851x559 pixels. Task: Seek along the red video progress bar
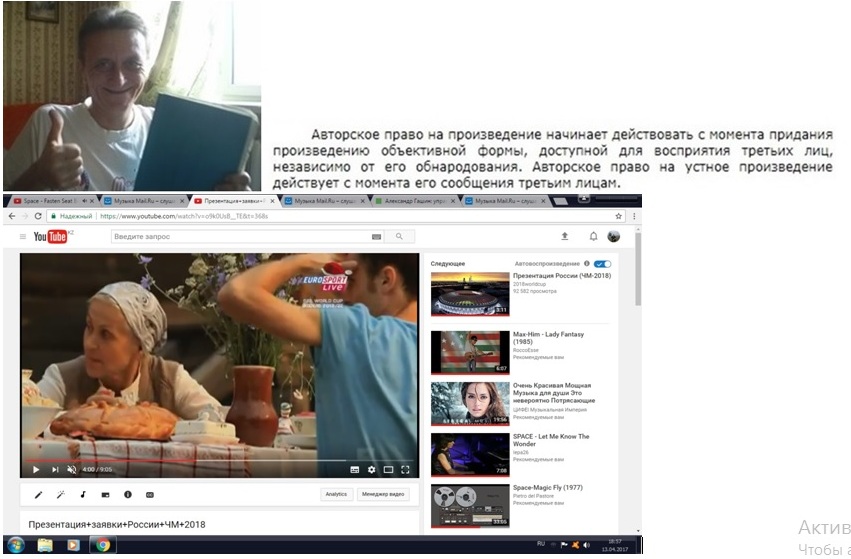pyautogui.click(x=219, y=460)
